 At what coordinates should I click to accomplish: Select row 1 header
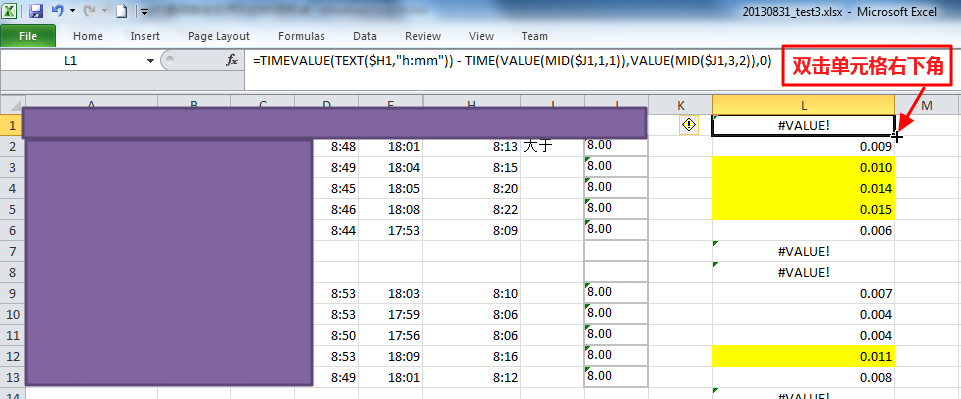(x=12, y=125)
